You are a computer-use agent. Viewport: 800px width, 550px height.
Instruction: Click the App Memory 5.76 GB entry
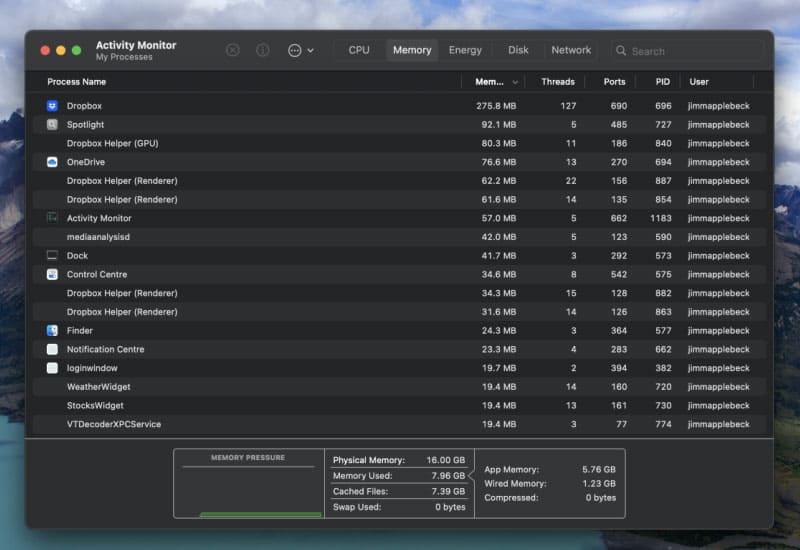coord(550,469)
